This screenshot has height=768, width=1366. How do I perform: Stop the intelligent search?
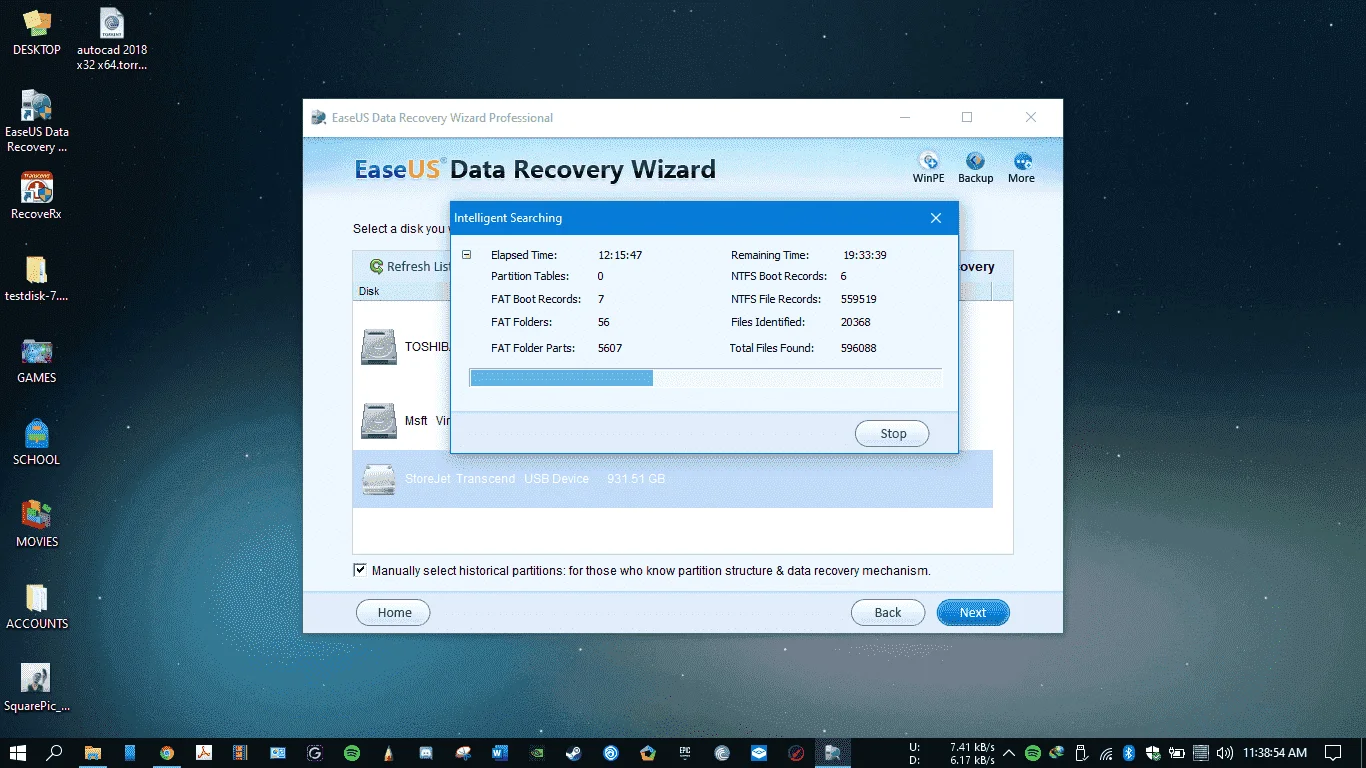[x=893, y=434]
